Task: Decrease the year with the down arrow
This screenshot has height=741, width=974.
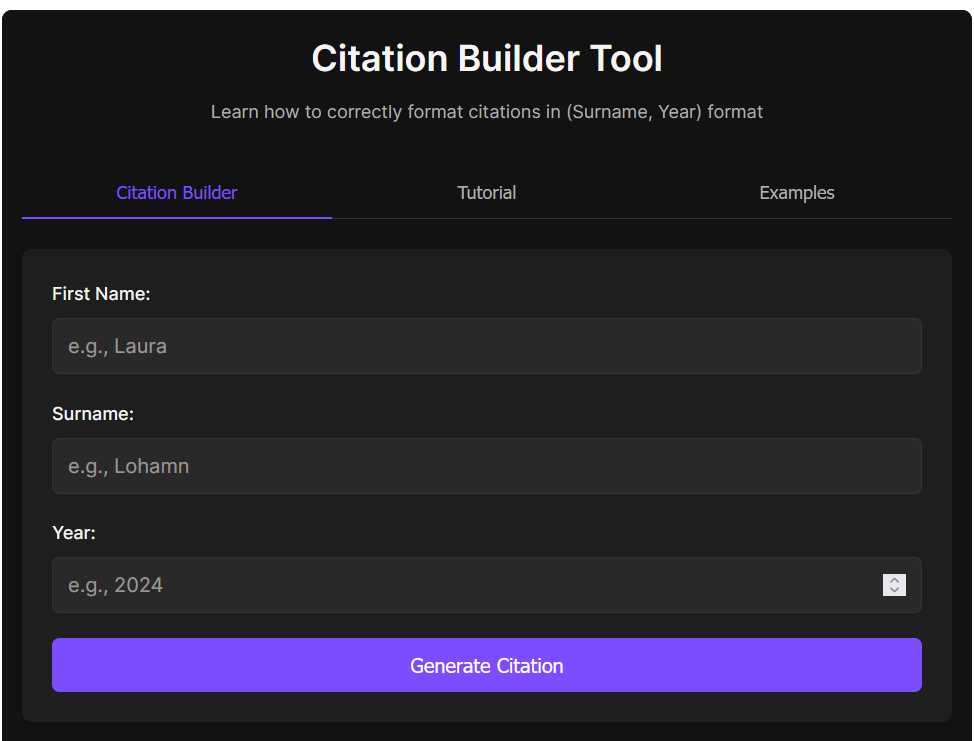Action: click(x=894, y=590)
